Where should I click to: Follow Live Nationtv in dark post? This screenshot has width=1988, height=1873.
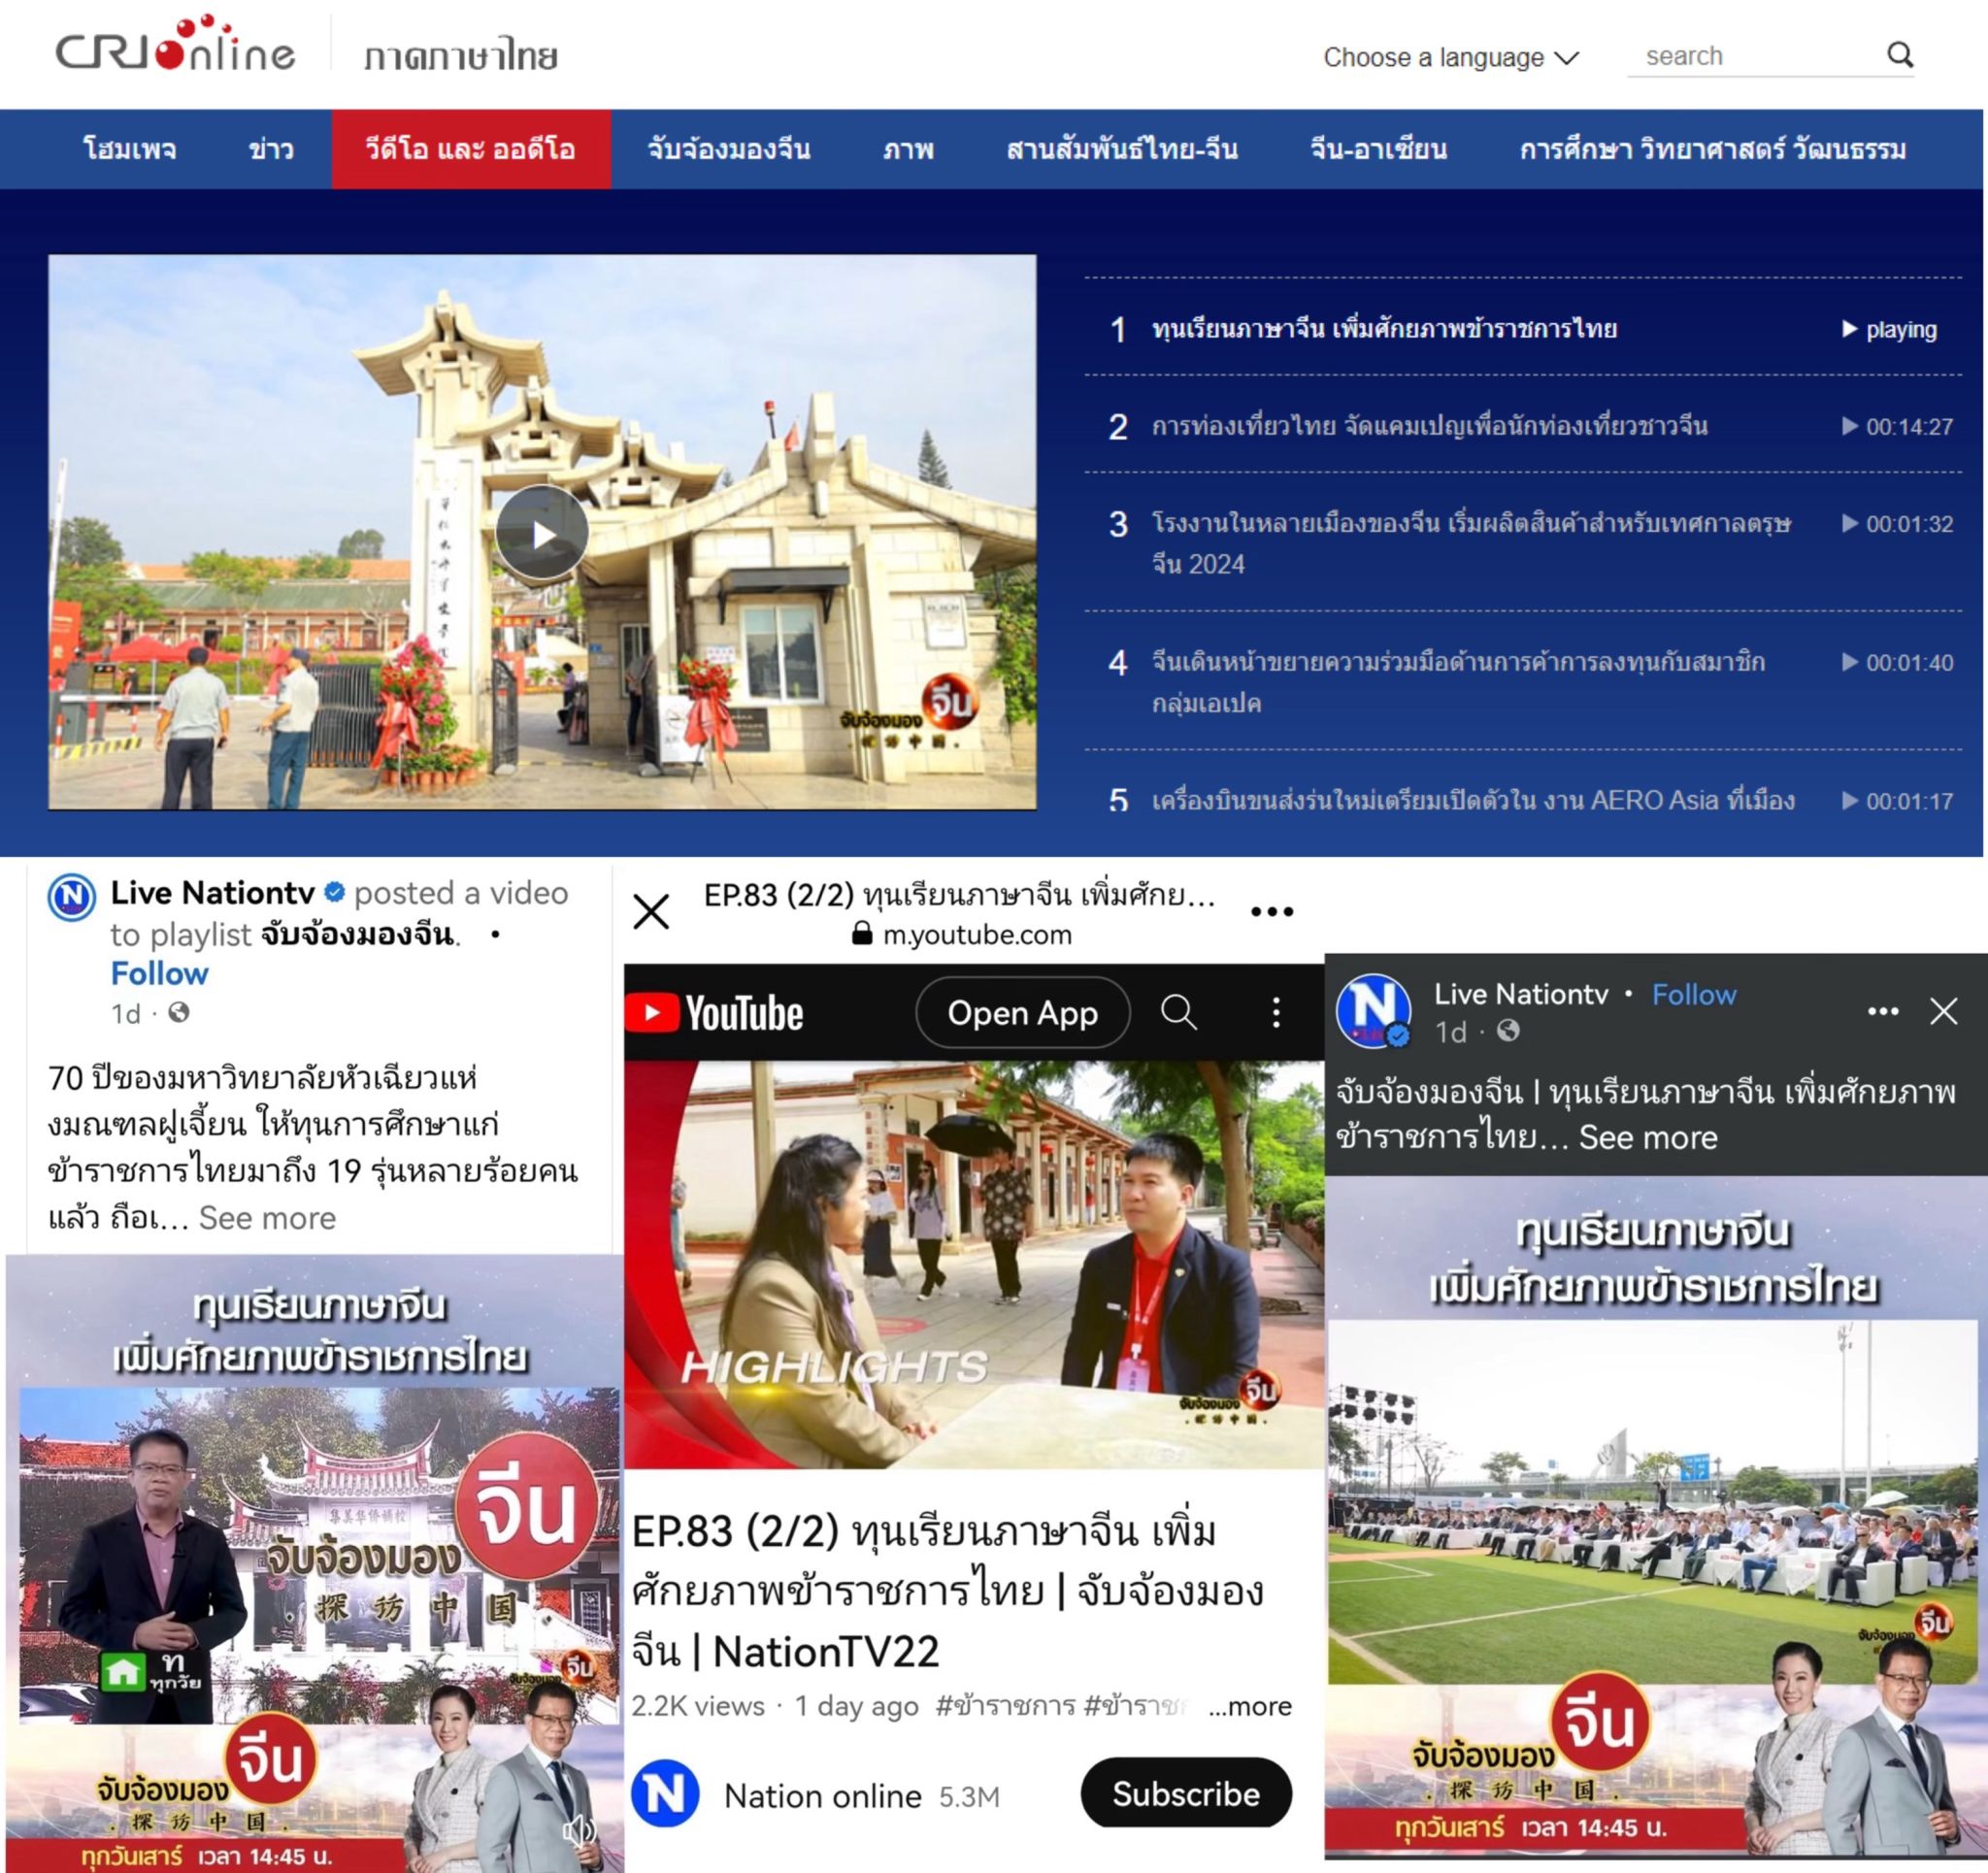tap(1693, 994)
